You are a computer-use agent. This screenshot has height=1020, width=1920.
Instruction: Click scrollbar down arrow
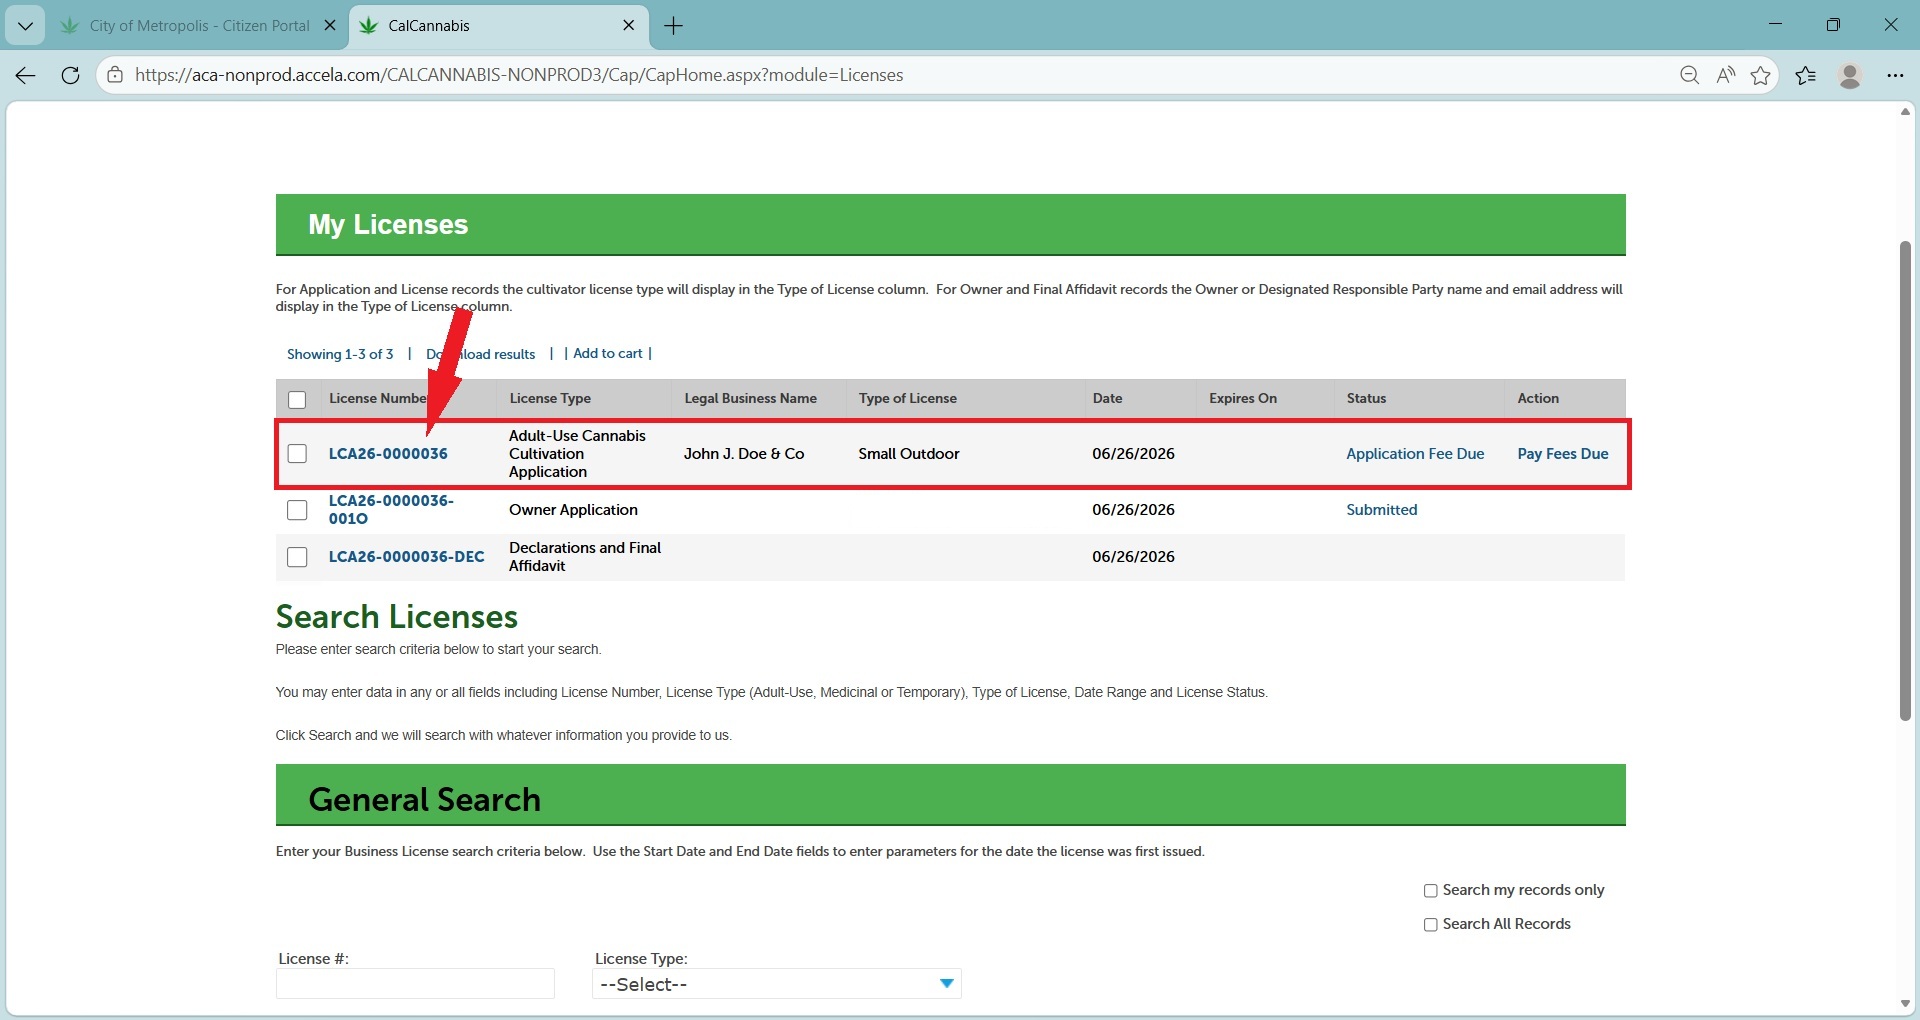click(1905, 1004)
